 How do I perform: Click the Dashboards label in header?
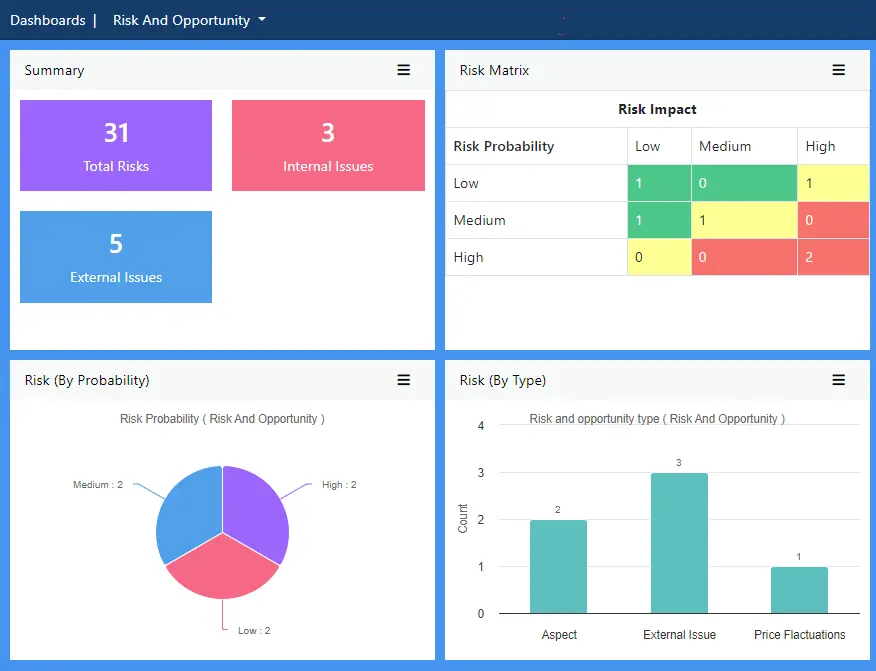click(x=46, y=20)
